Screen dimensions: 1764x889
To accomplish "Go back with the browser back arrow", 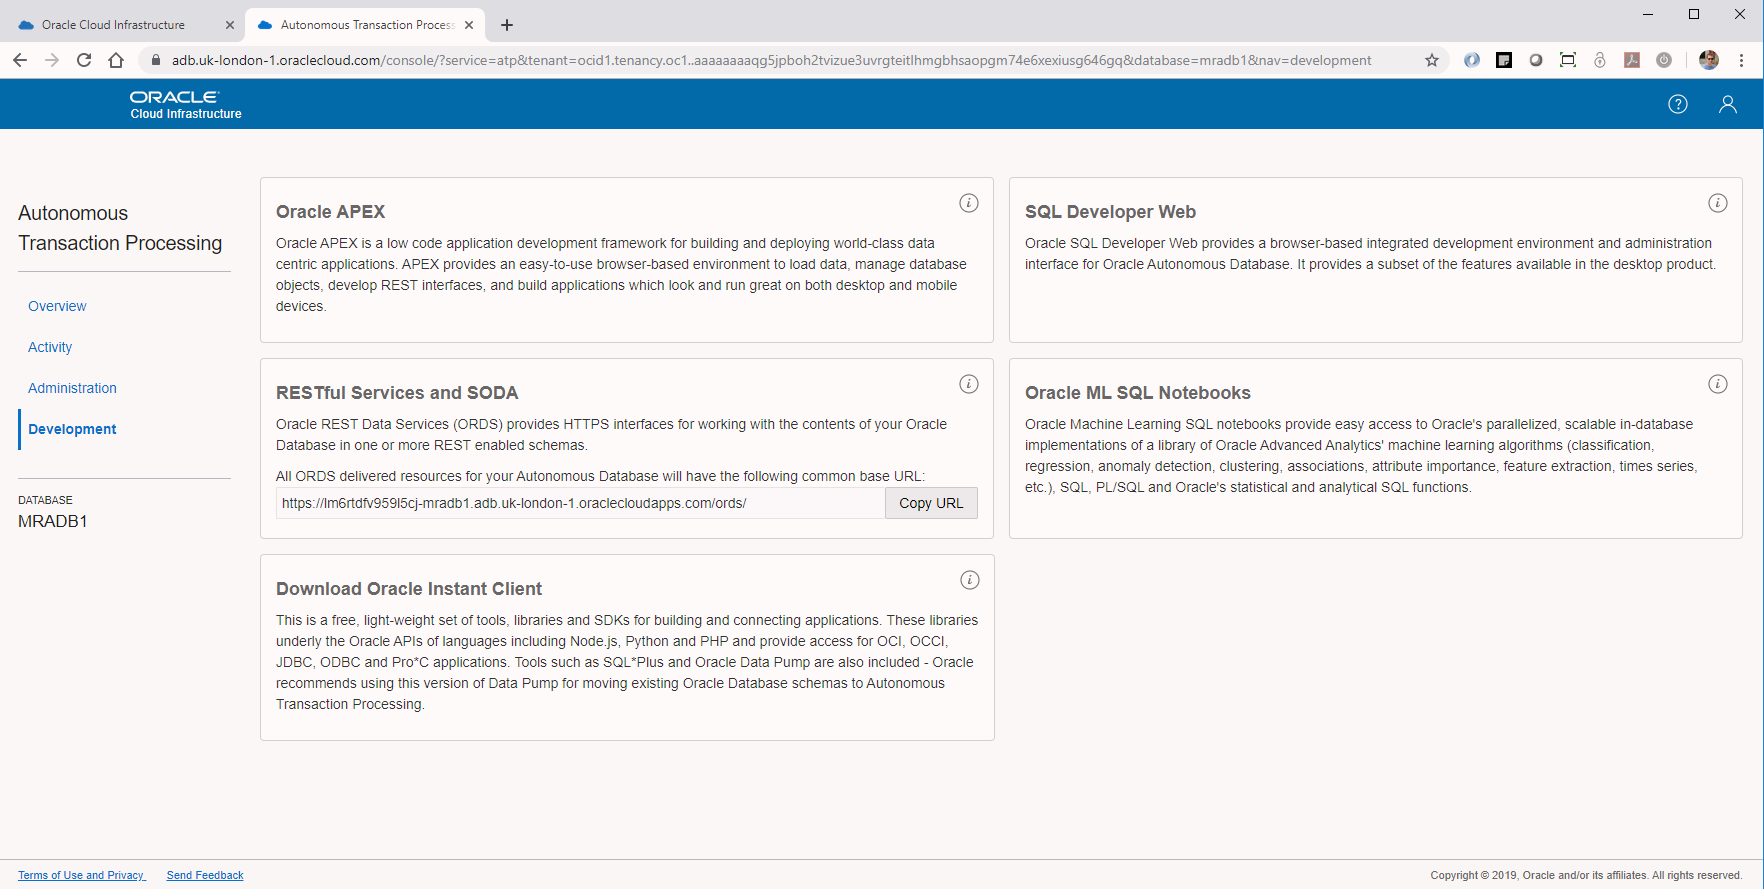I will pyautogui.click(x=20, y=60).
